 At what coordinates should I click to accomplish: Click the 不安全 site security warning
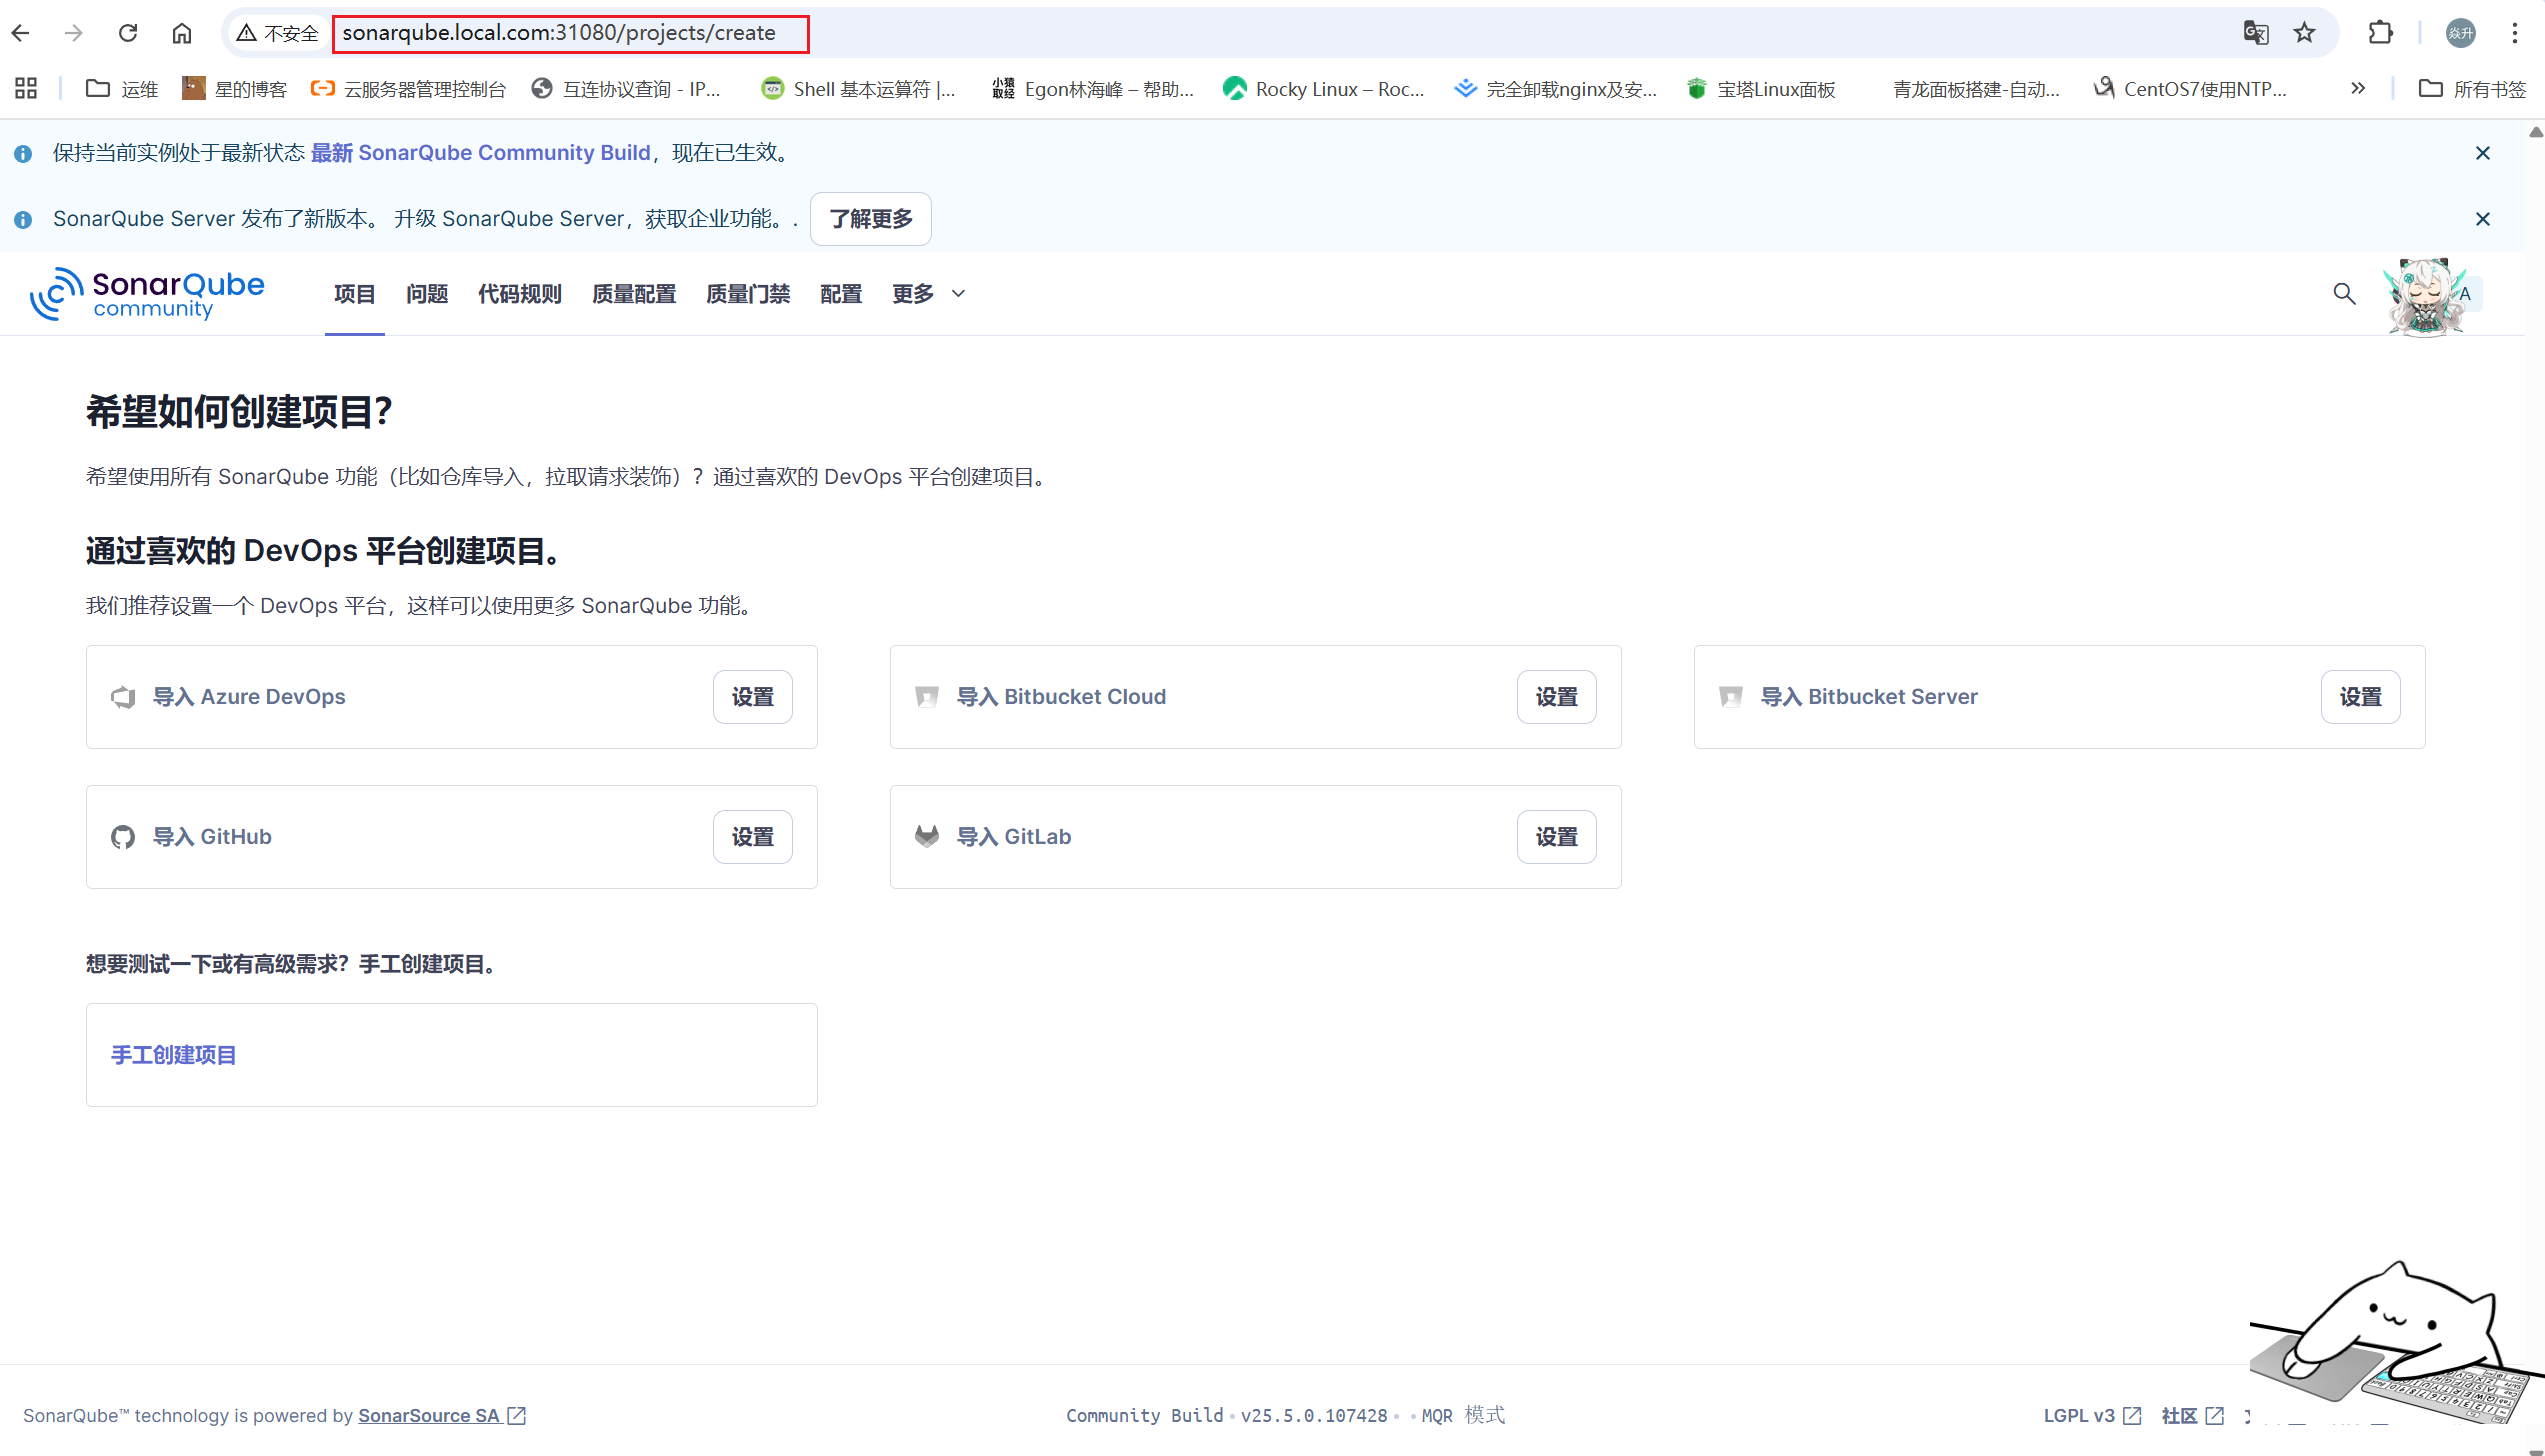[277, 33]
